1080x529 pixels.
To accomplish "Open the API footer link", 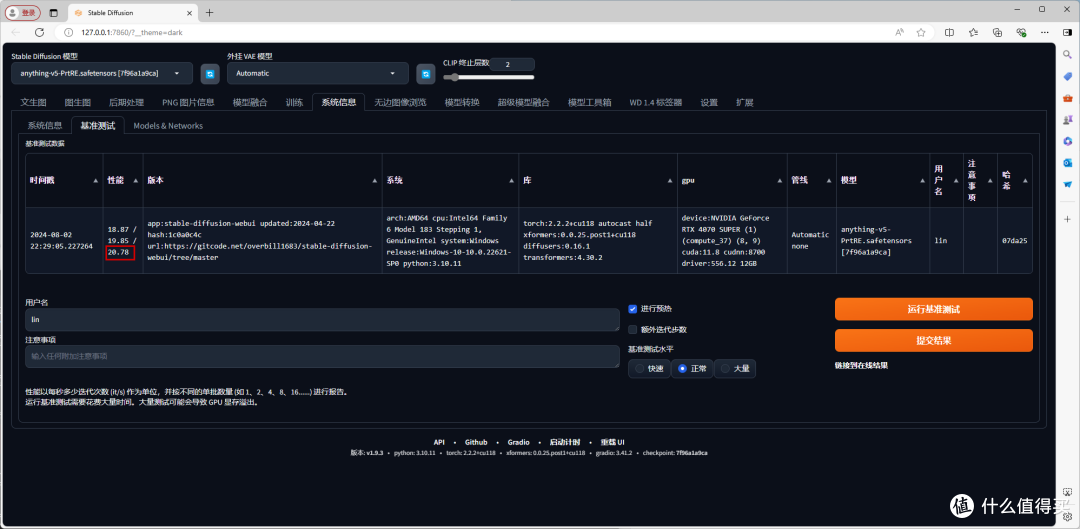I will [439, 442].
